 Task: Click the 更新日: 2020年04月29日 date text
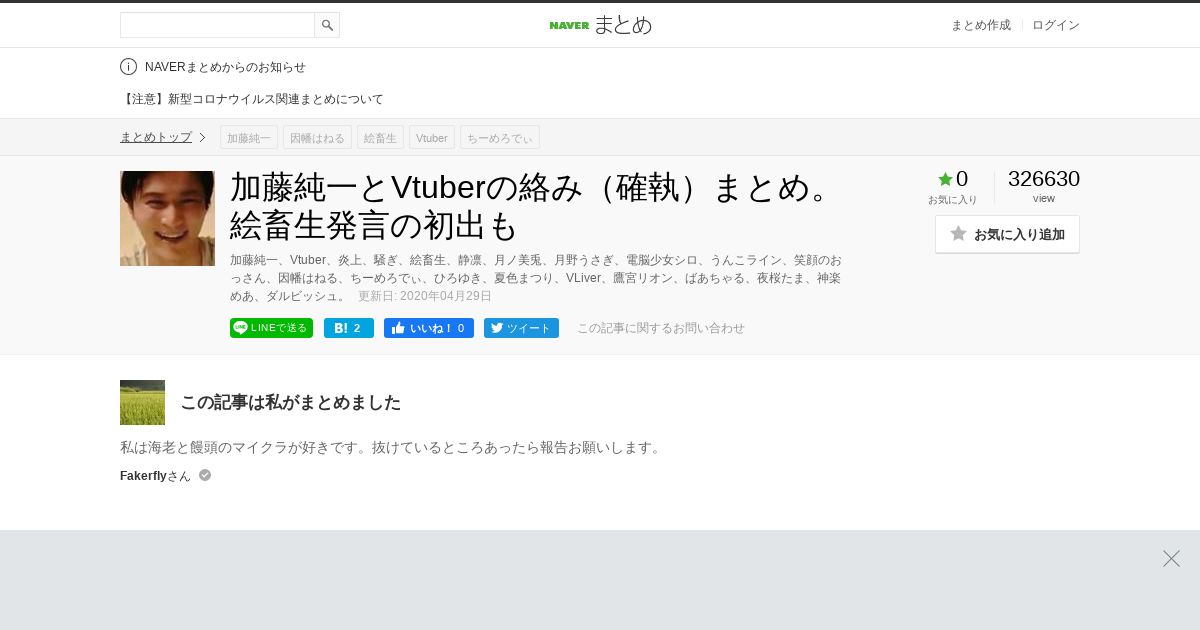coord(425,296)
